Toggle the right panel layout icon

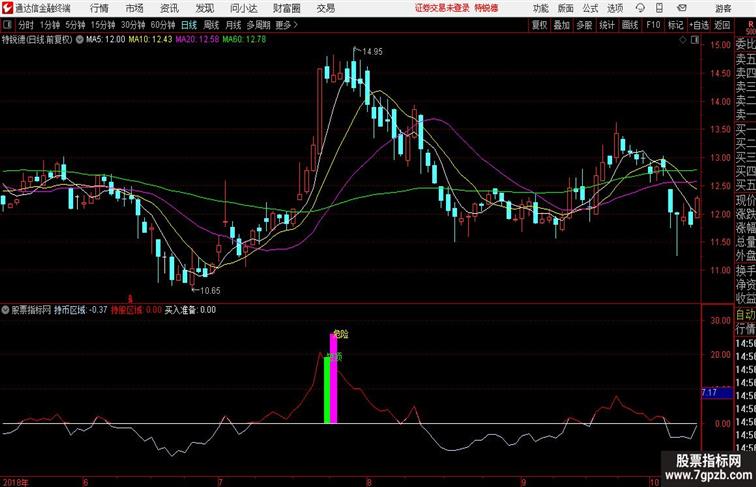point(694,41)
